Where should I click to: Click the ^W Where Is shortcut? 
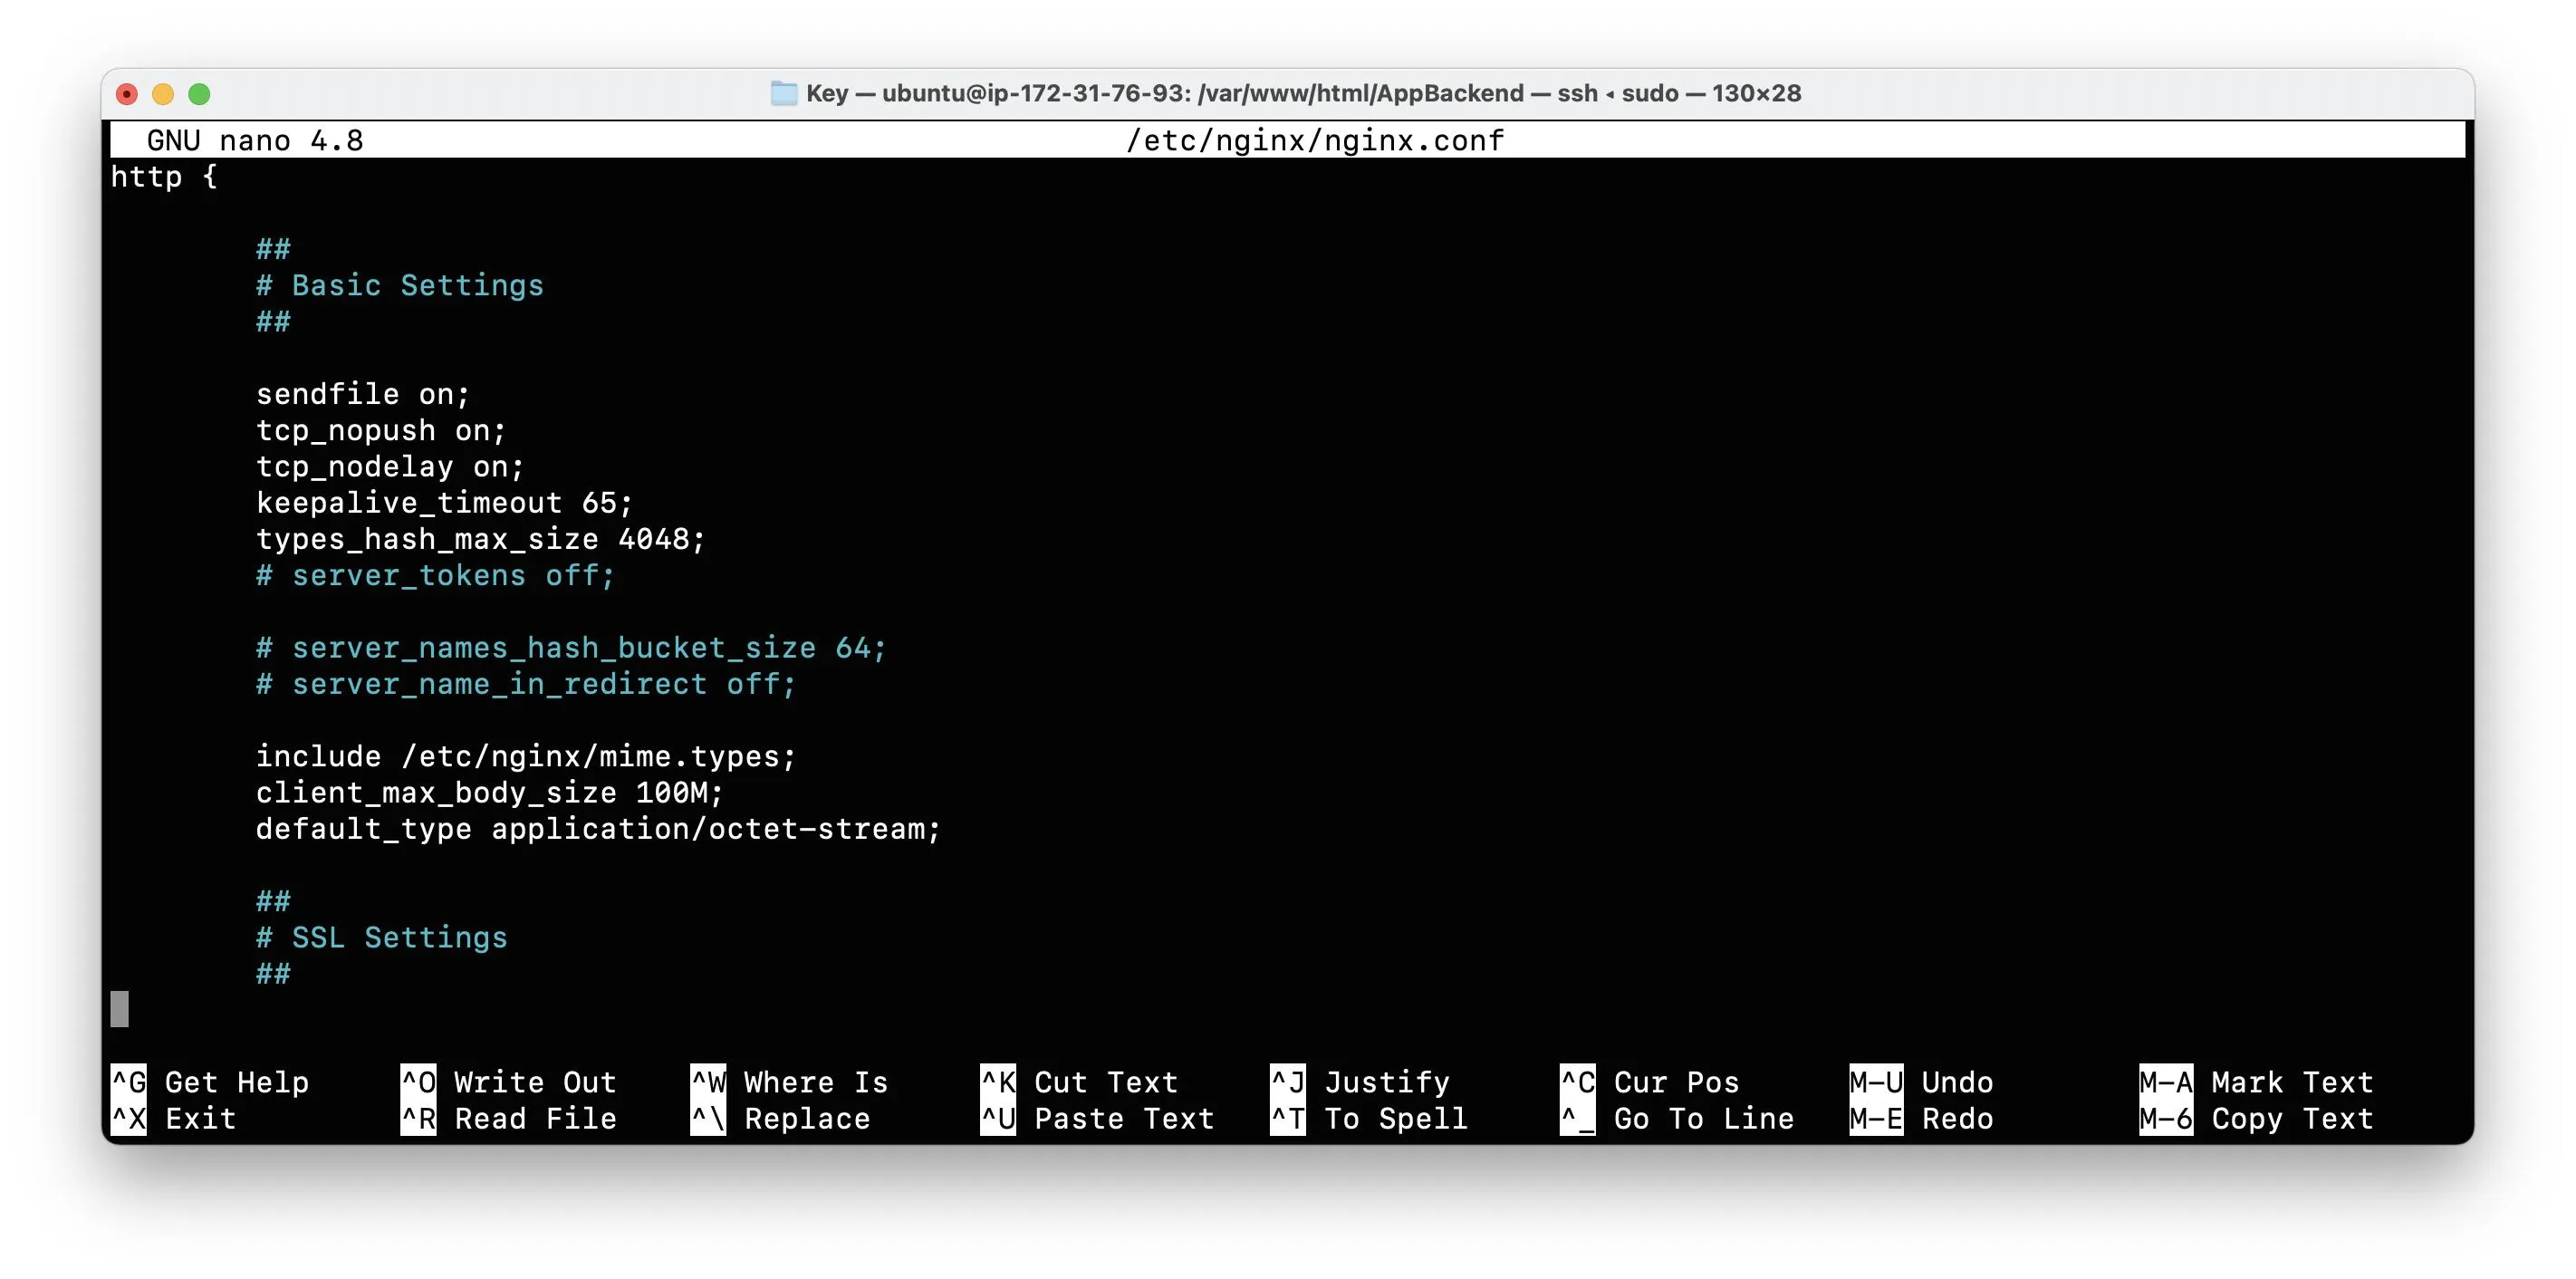pyautogui.click(x=789, y=1082)
